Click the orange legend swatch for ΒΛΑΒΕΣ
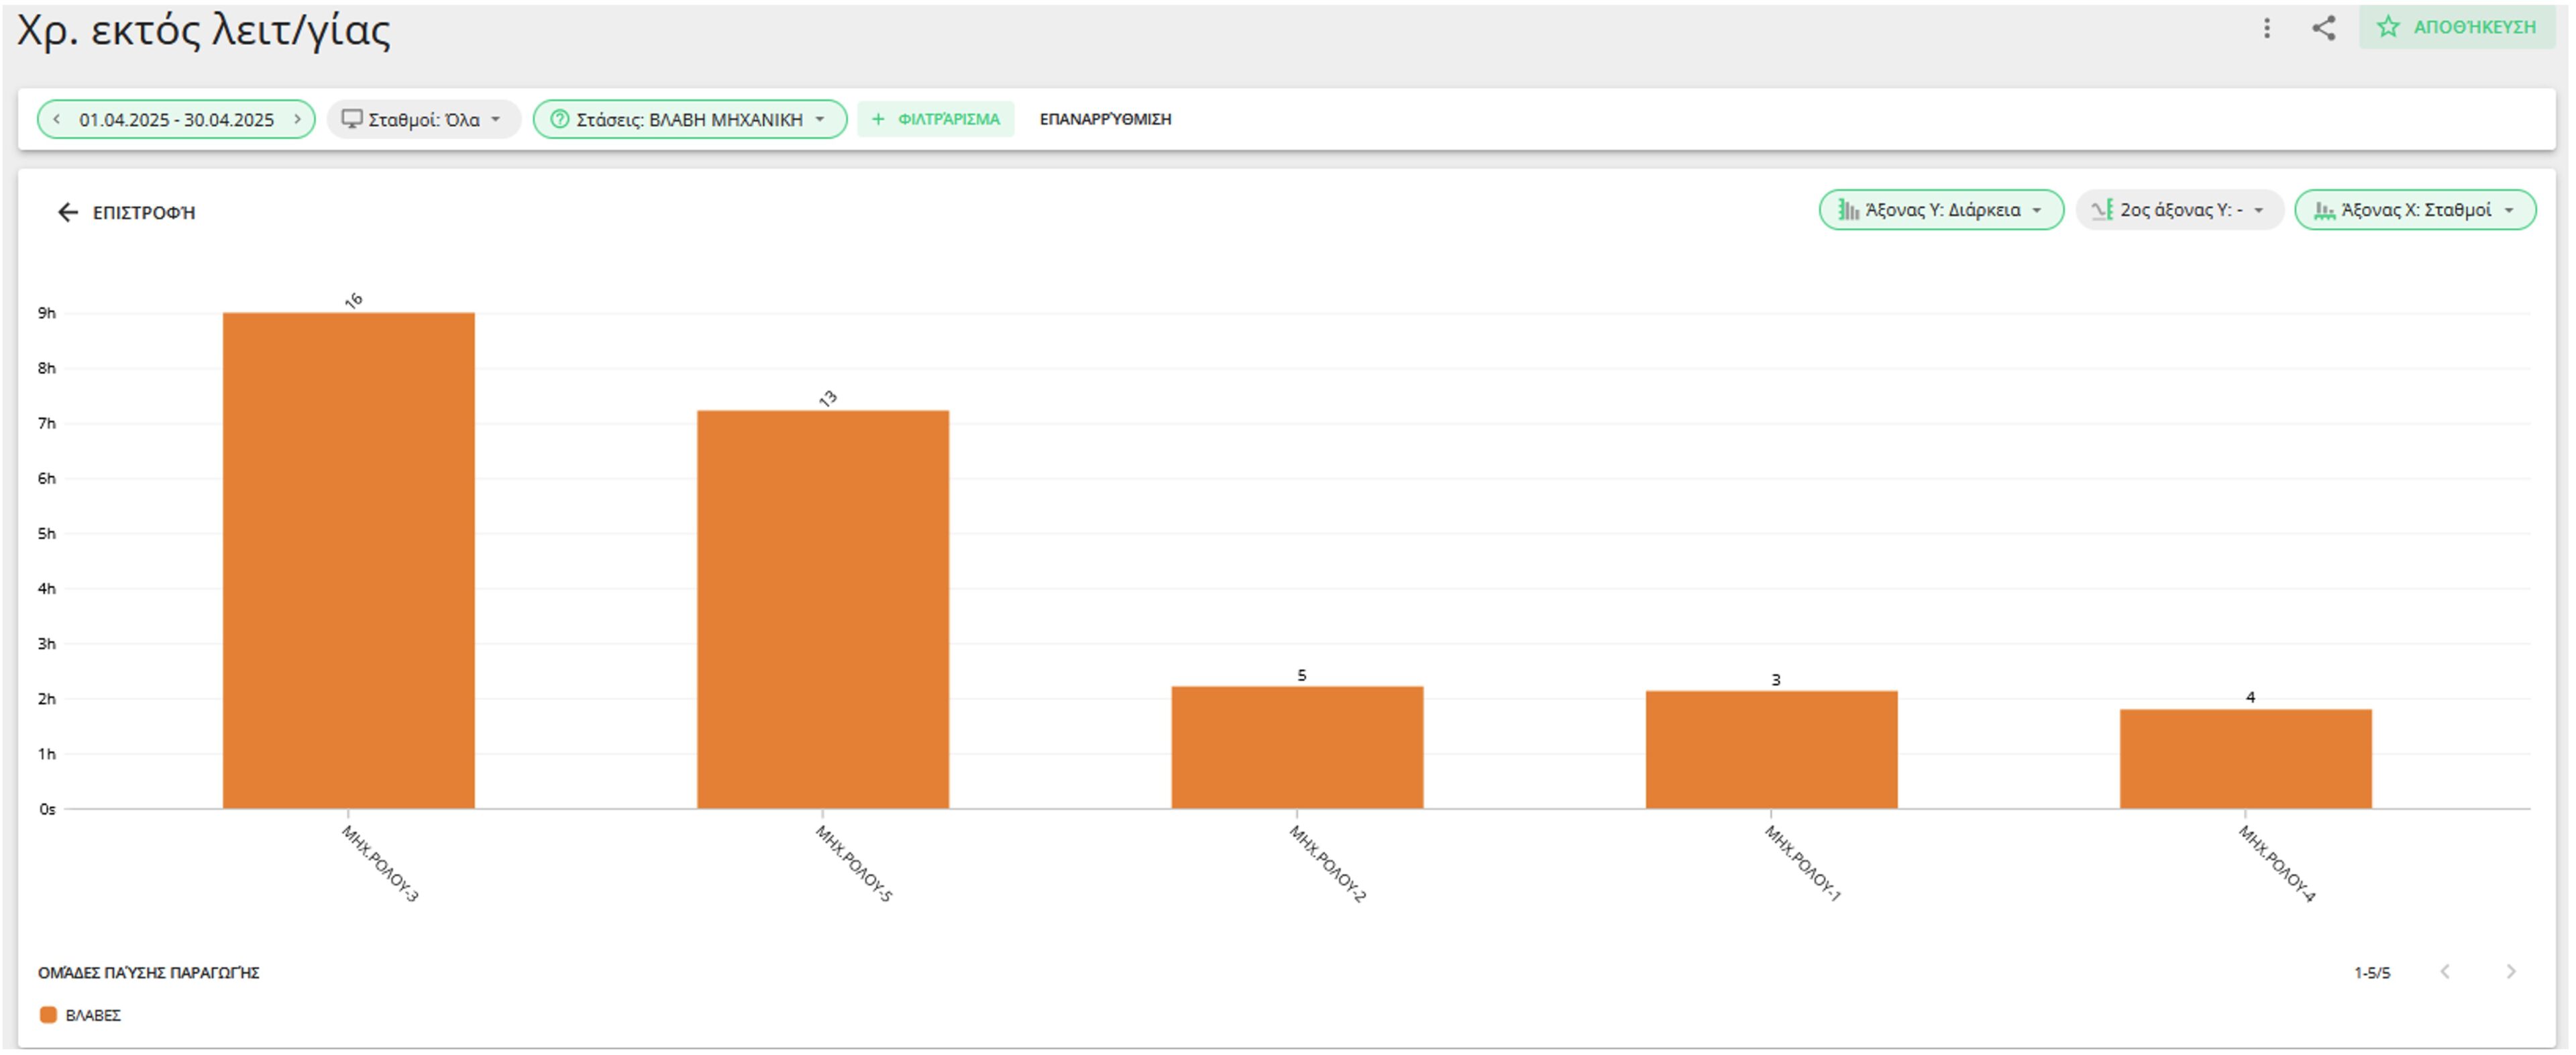Viewport: 2576px width, 1055px height. tap(49, 1014)
